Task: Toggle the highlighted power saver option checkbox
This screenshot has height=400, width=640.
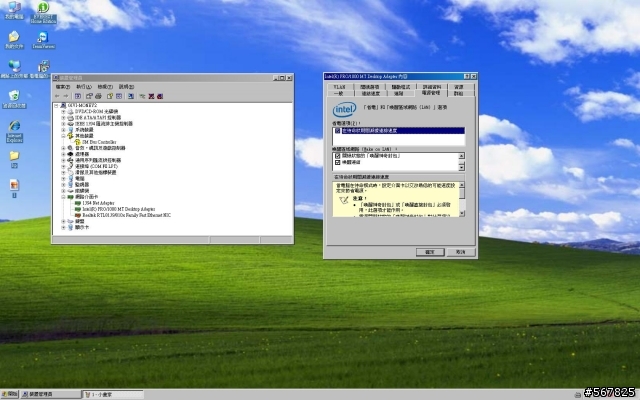Action: point(338,131)
